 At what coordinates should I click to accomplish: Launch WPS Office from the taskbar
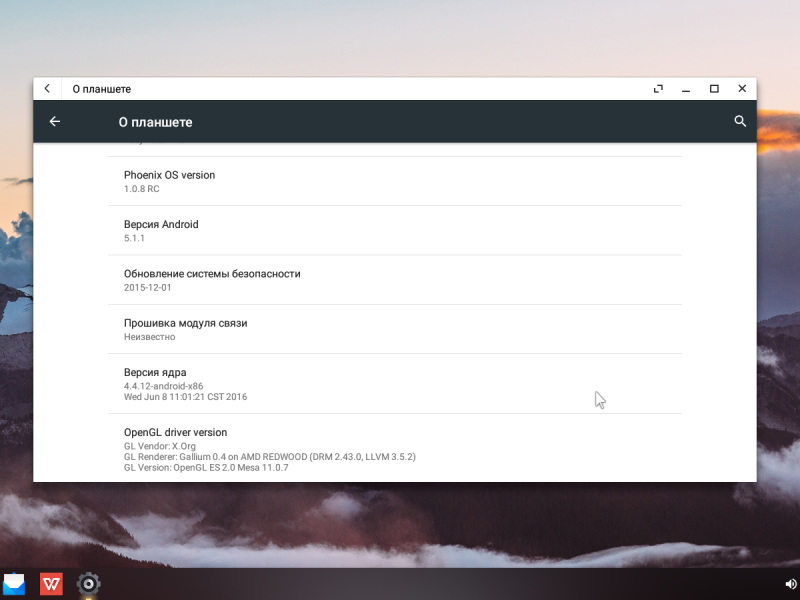click(51, 584)
